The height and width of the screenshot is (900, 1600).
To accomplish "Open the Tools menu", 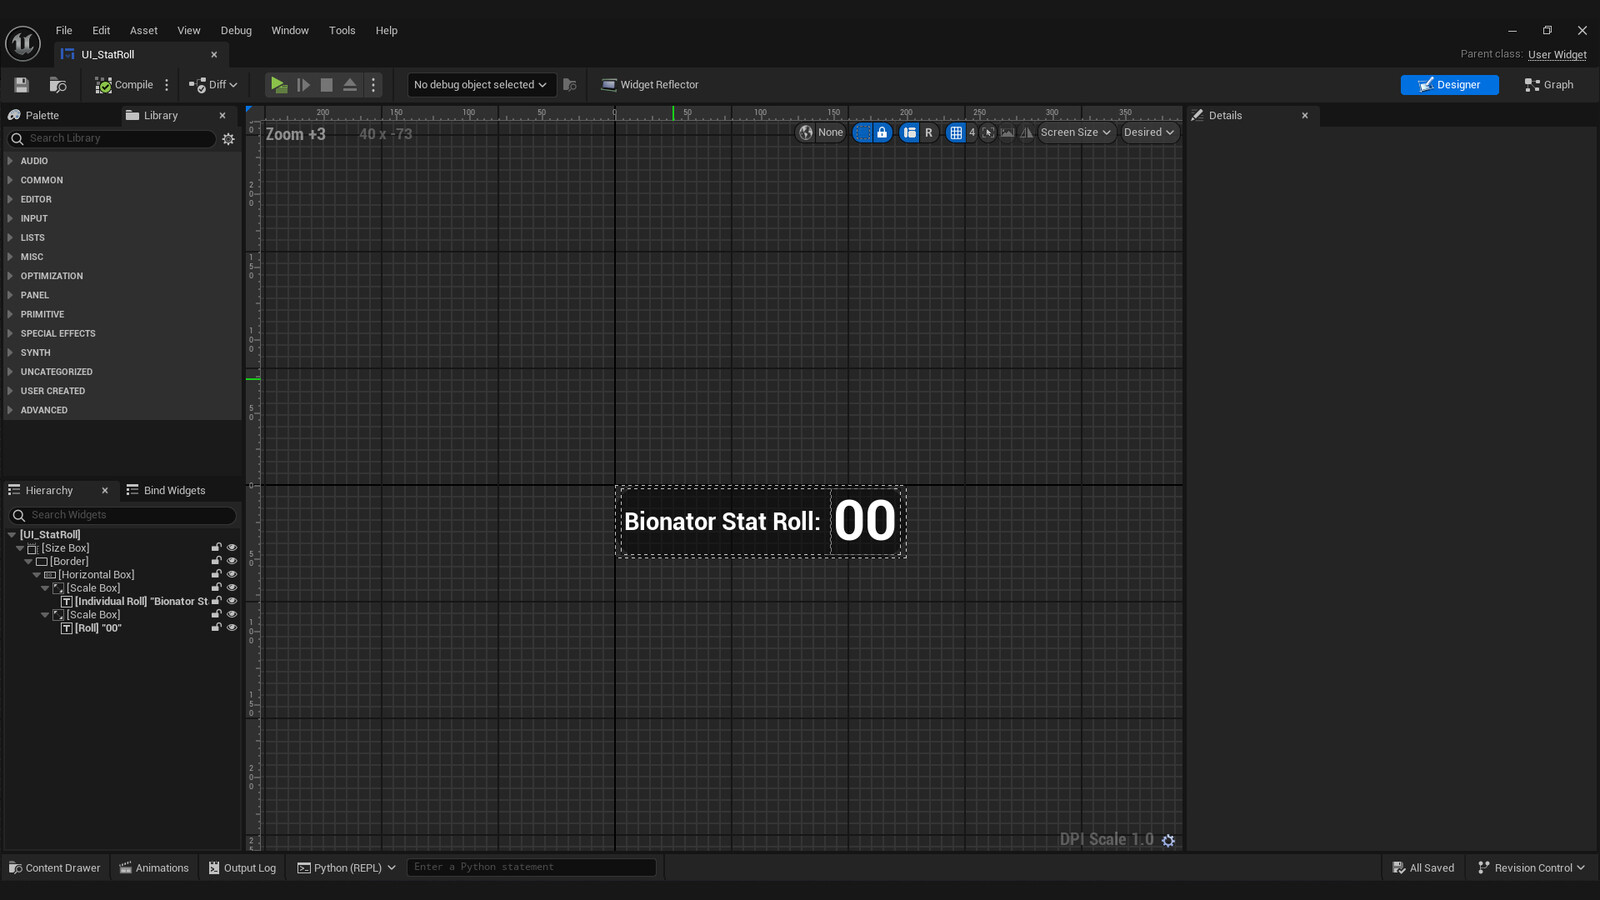I will [x=342, y=31].
